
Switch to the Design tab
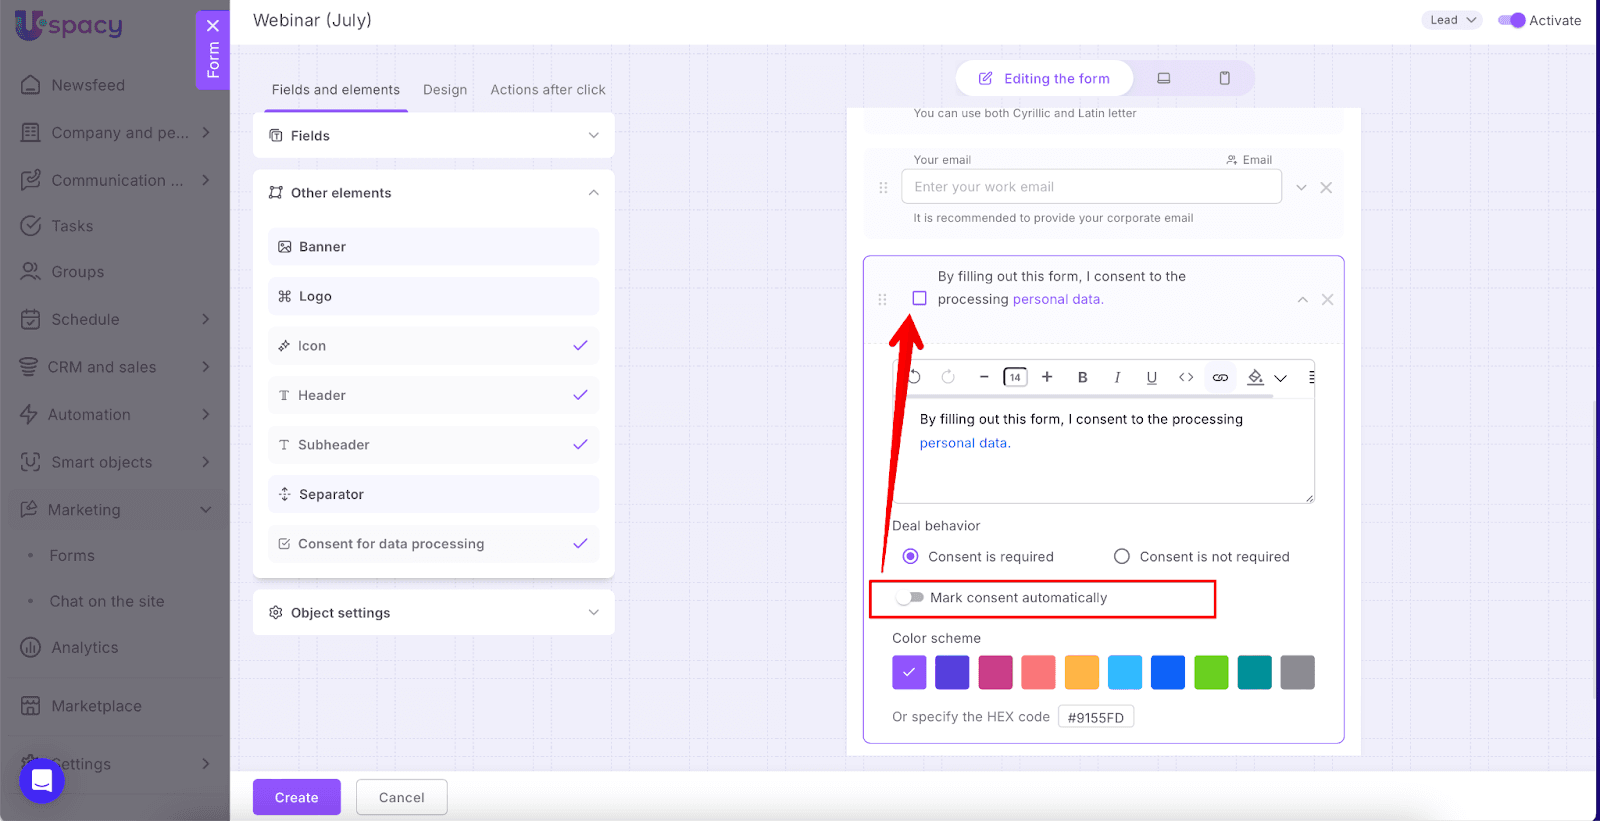(445, 90)
